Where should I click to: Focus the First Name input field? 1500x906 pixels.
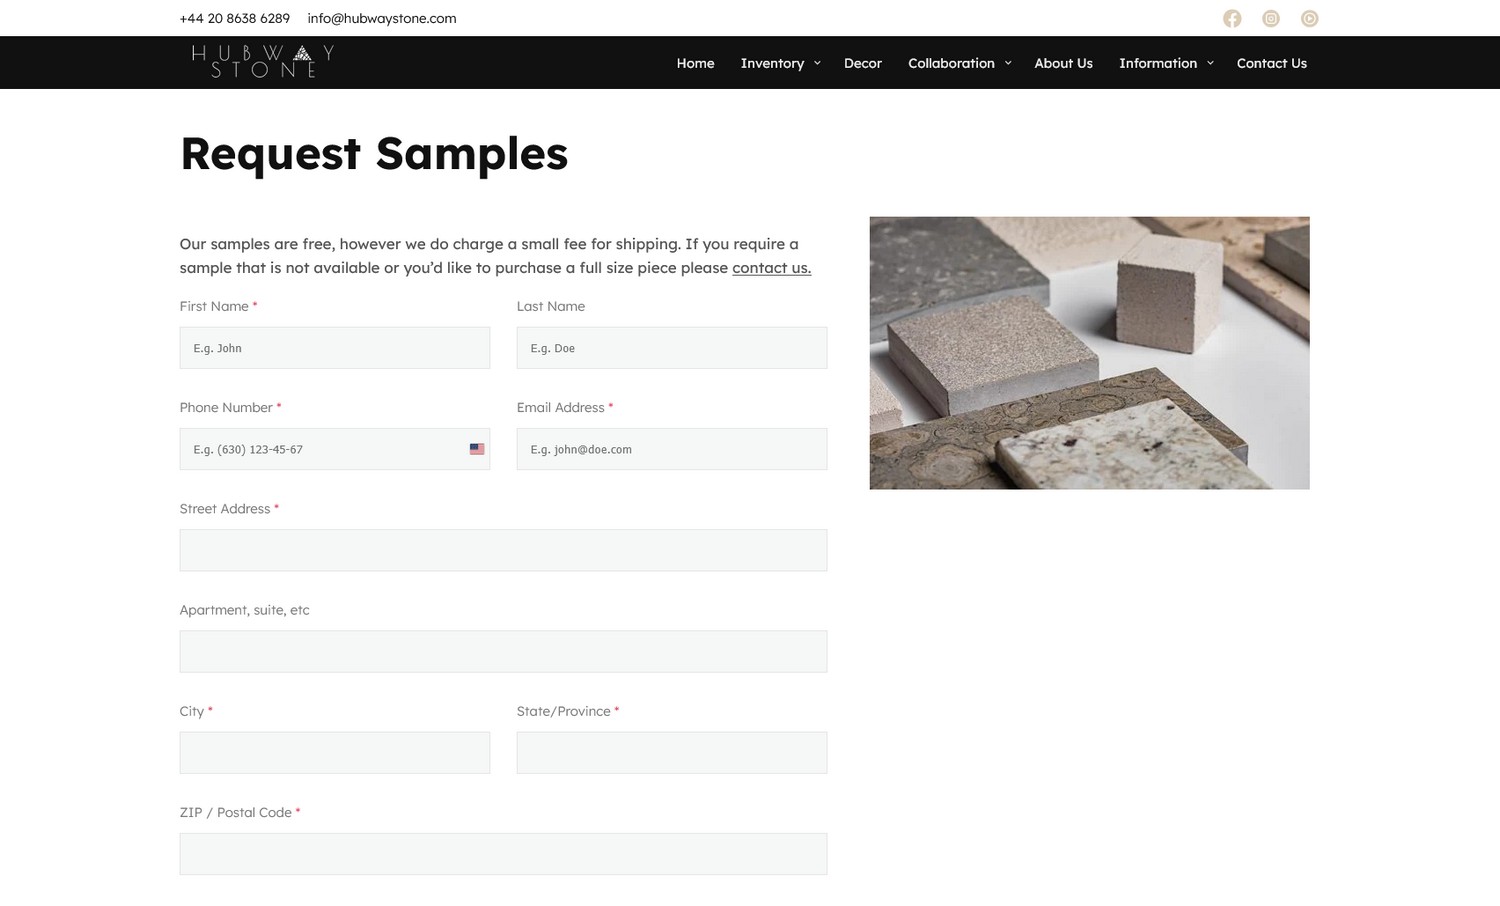pos(335,348)
